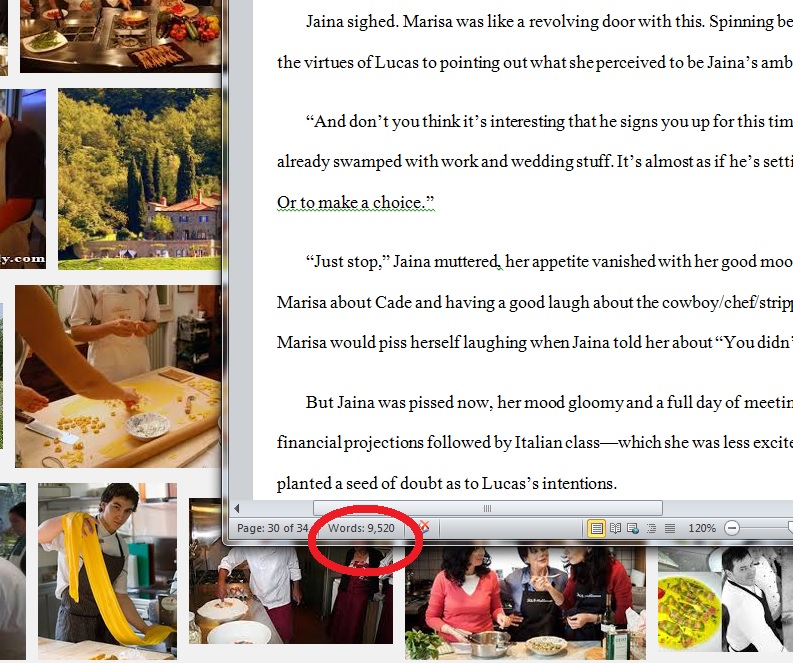Screen dimensions: 793x663
Task: Switch to Full Screen Reading view
Action: coord(615,528)
